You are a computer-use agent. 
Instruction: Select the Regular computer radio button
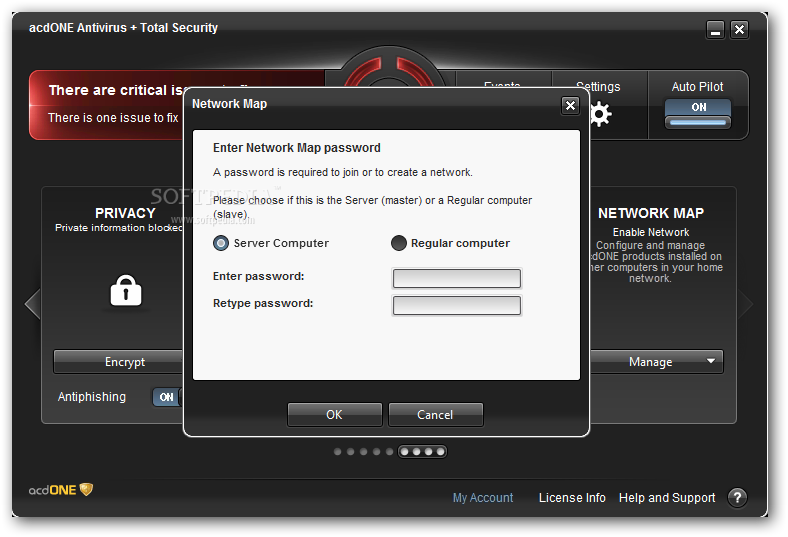point(399,243)
